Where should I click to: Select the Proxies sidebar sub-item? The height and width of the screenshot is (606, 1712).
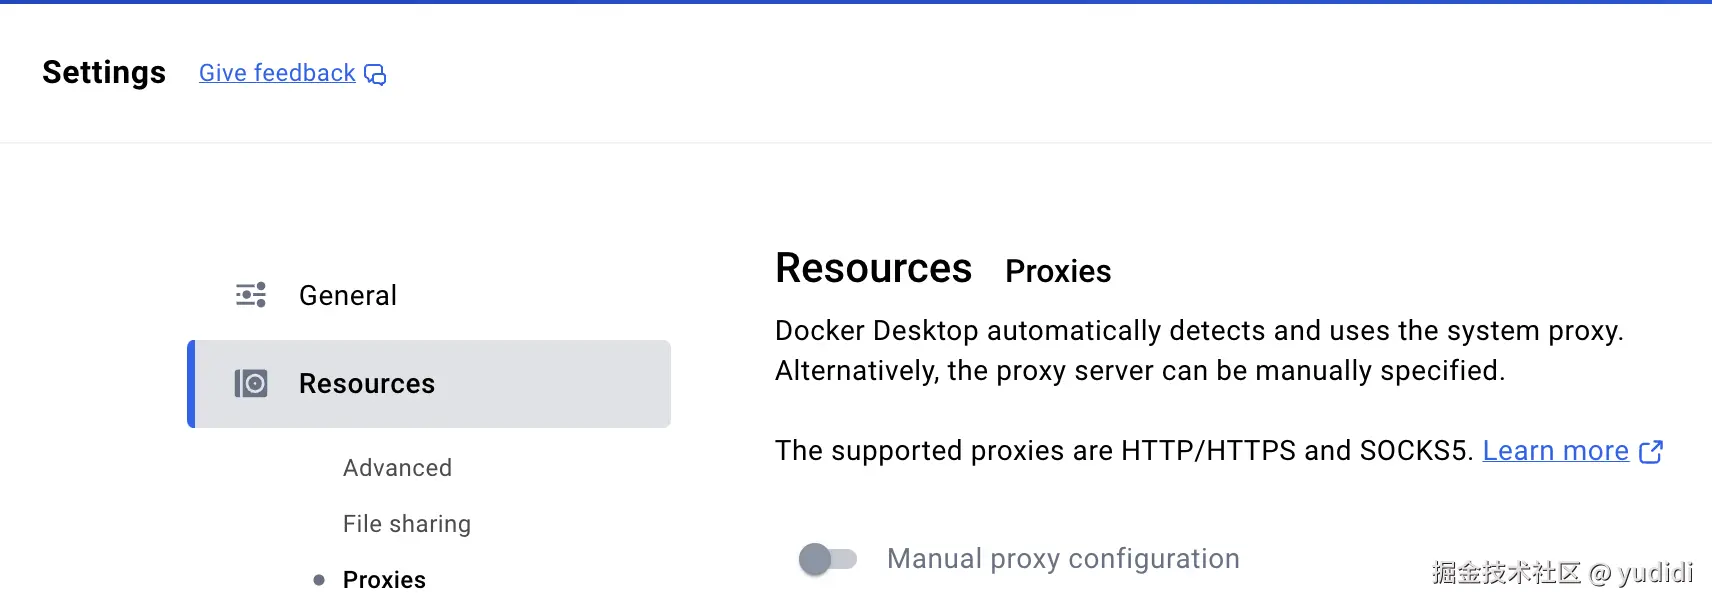384,580
